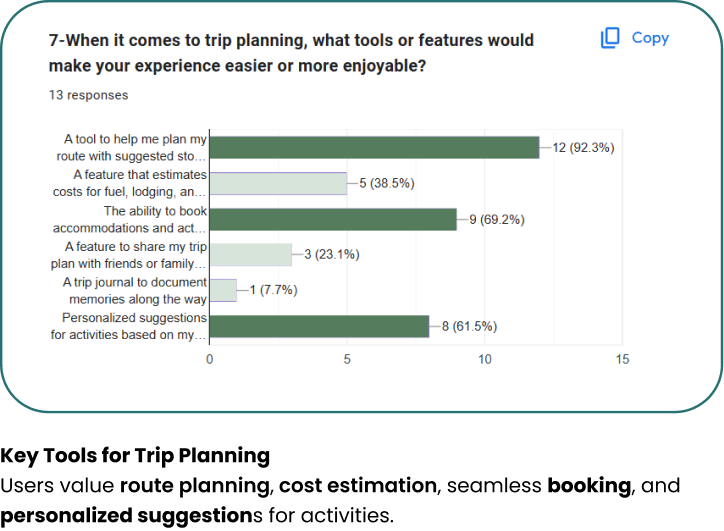The width and height of the screenshot is (724, 531).
Task: Click the '13 responses' text
Action: (89, 95)
